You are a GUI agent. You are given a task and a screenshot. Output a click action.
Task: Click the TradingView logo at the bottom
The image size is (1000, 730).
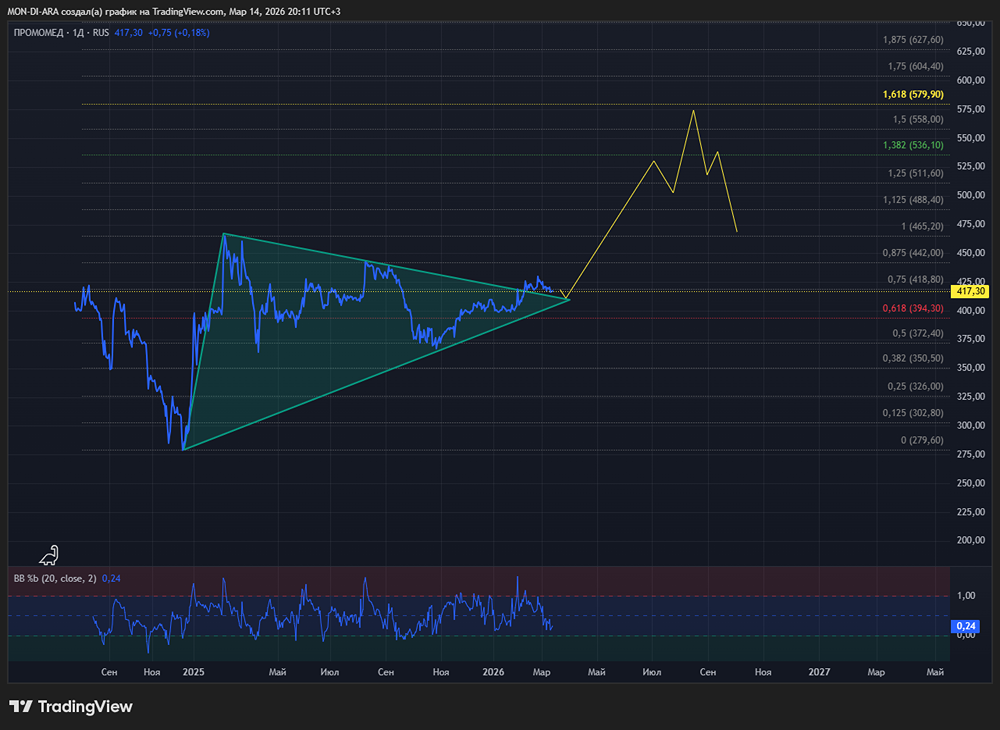[x=71, y=706]
